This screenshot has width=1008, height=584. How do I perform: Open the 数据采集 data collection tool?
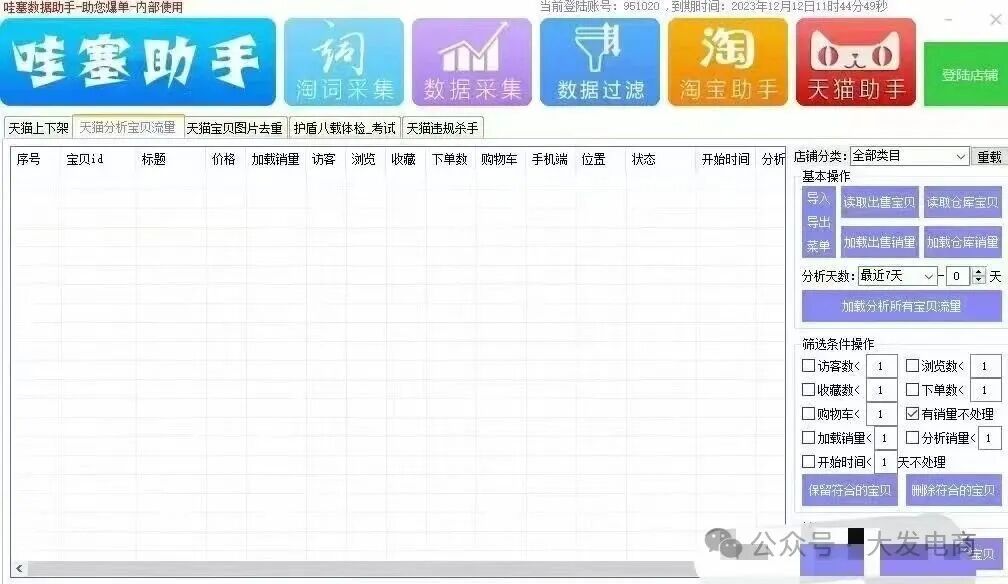click(472, 61)
